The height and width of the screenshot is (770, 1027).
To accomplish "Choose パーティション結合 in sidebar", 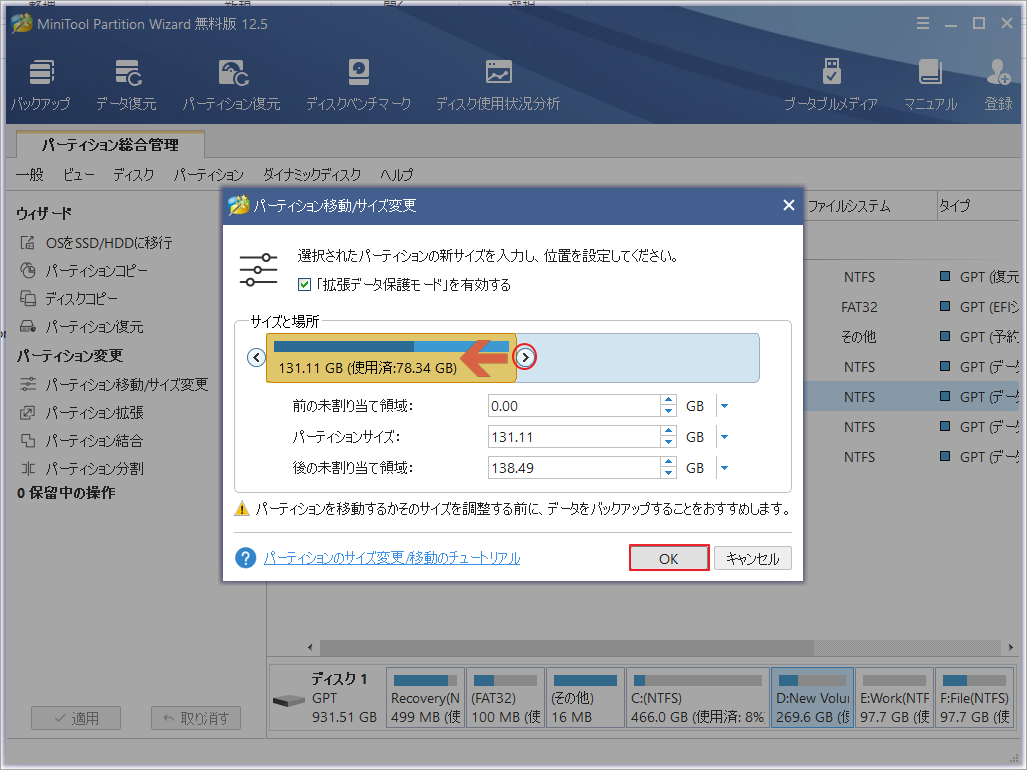I will tap(81, 441).
